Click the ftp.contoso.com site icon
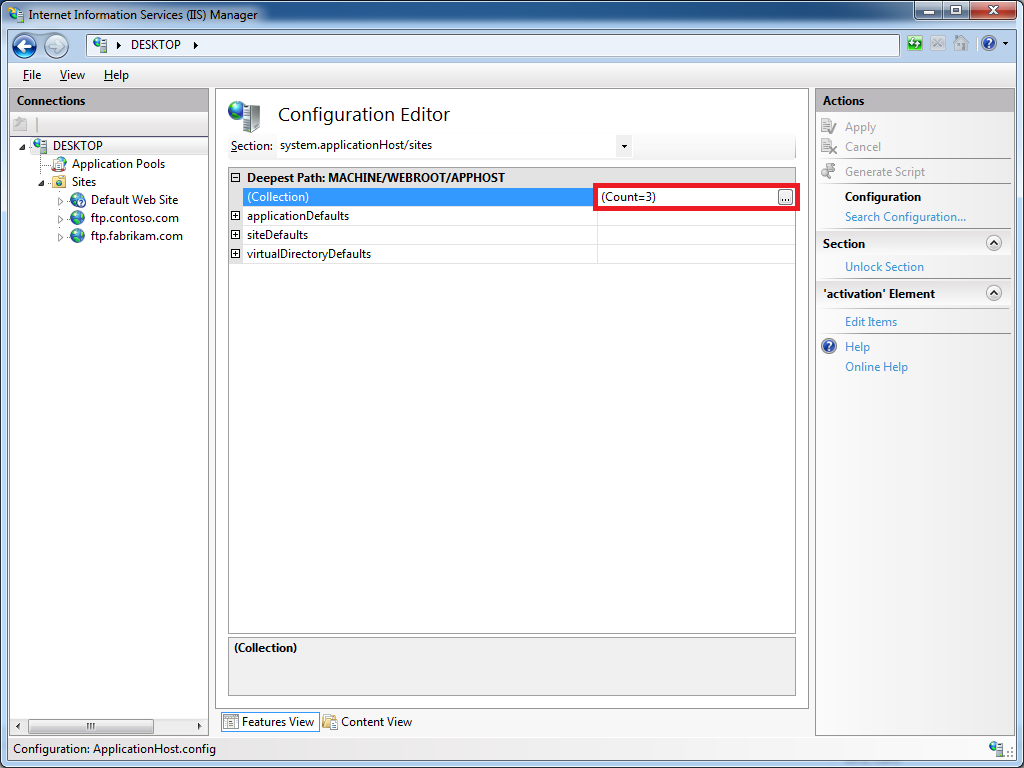 [x=78, y=218]
